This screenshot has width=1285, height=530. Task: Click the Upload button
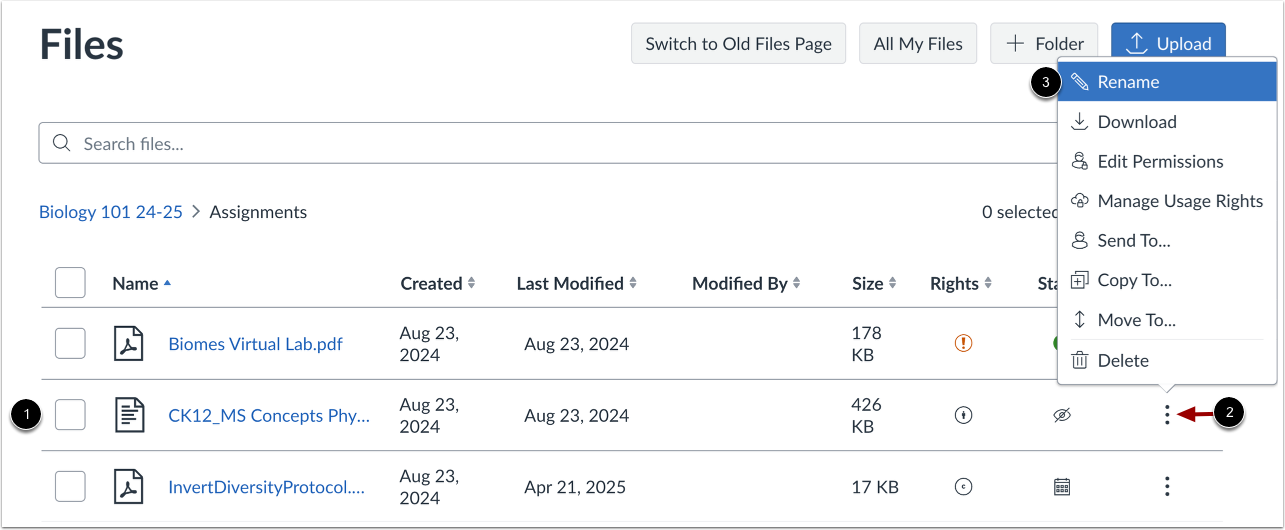[x=1168, y=44]
